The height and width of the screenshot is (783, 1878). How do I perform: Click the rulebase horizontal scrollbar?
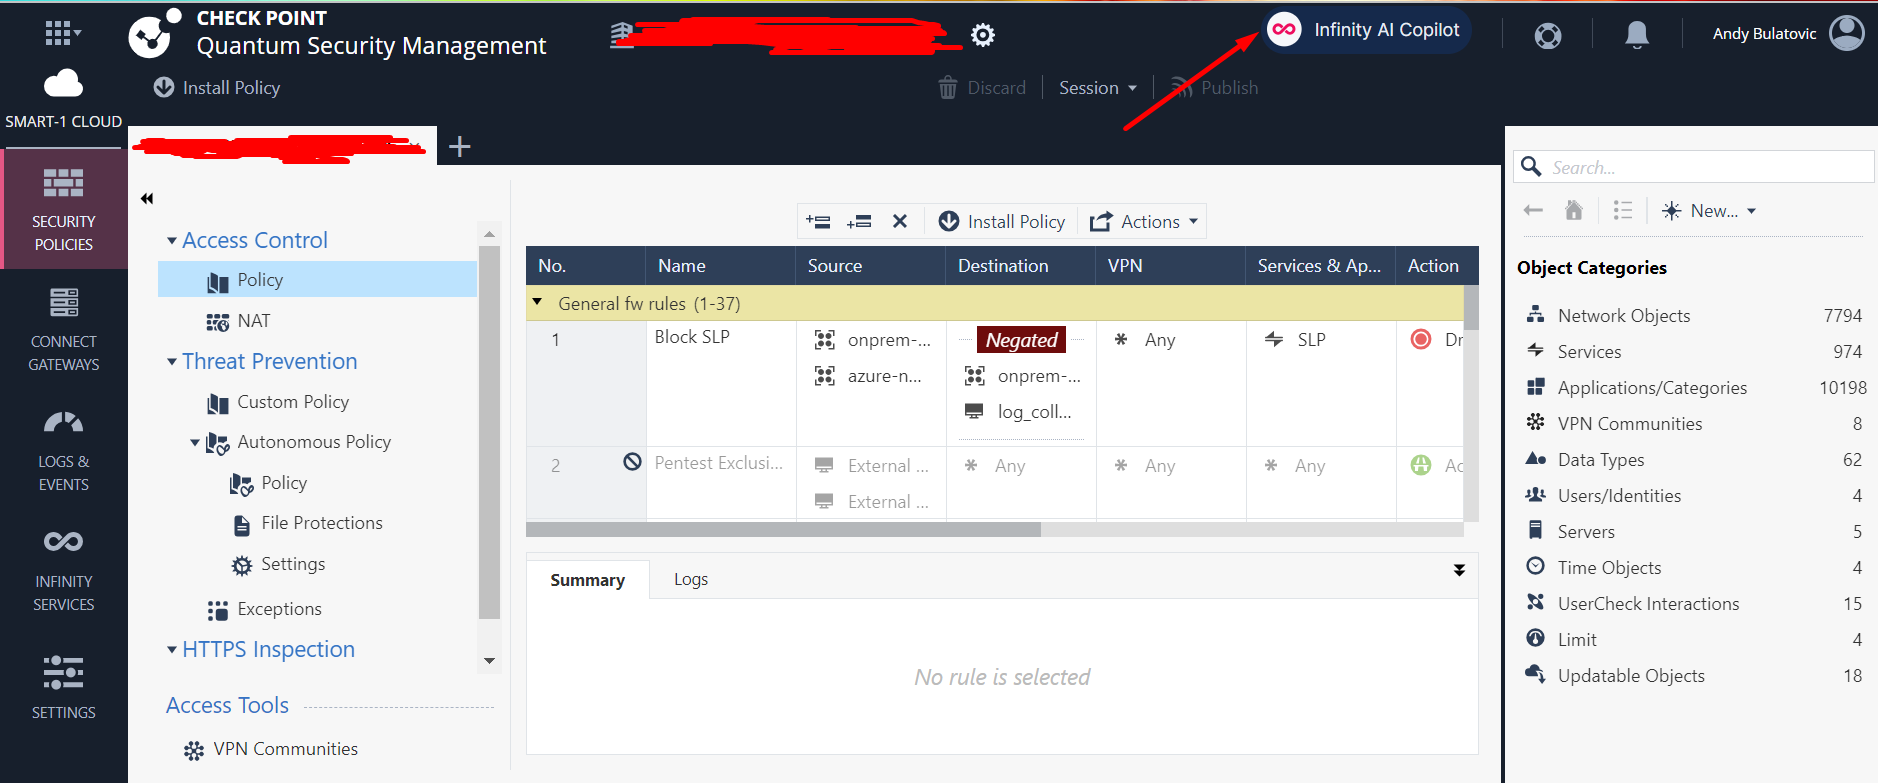(783, 530)
